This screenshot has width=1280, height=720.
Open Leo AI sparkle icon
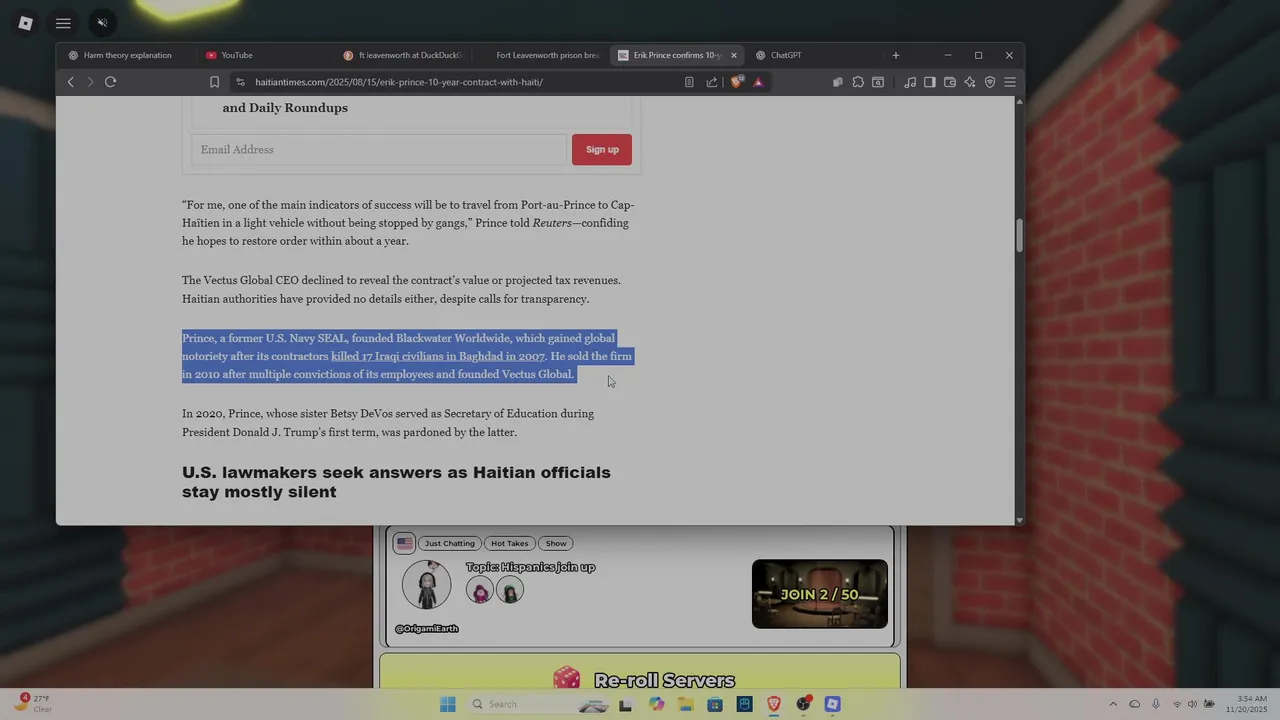click(970, 82)
